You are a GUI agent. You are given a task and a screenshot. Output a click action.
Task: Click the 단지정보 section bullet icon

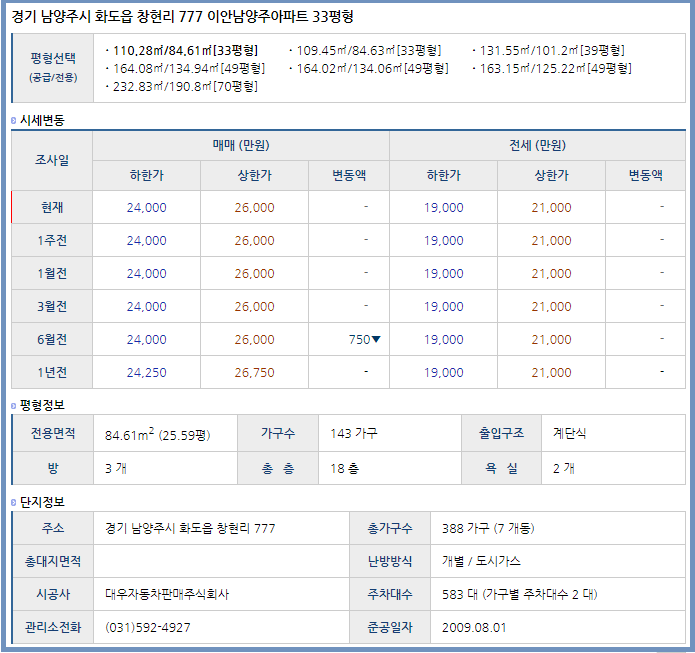13,502
